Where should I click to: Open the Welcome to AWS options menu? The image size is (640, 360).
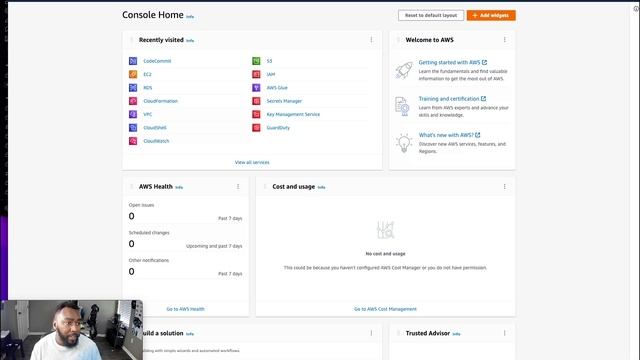[504, 40]
